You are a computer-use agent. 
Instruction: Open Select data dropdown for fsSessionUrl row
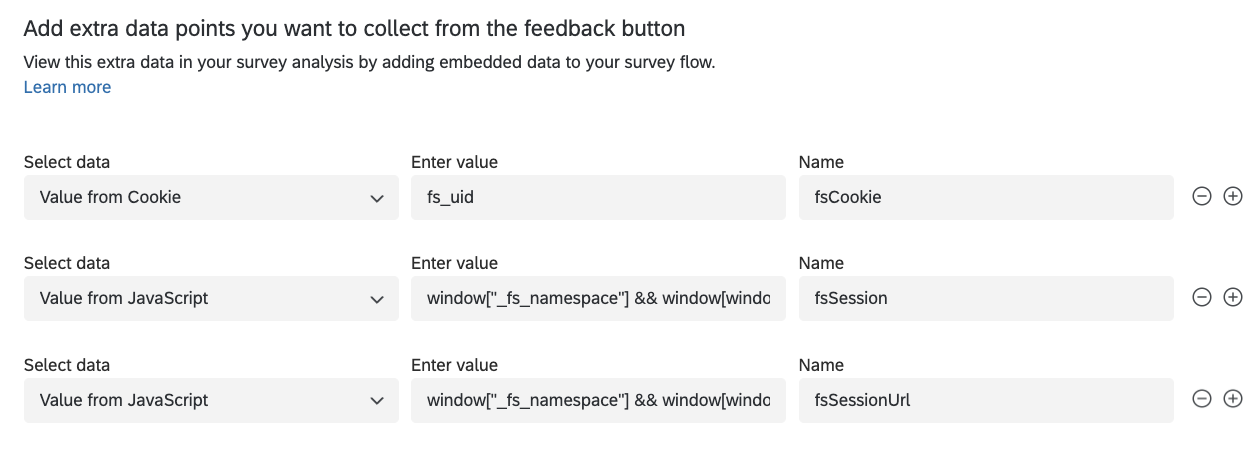(210, 400)
